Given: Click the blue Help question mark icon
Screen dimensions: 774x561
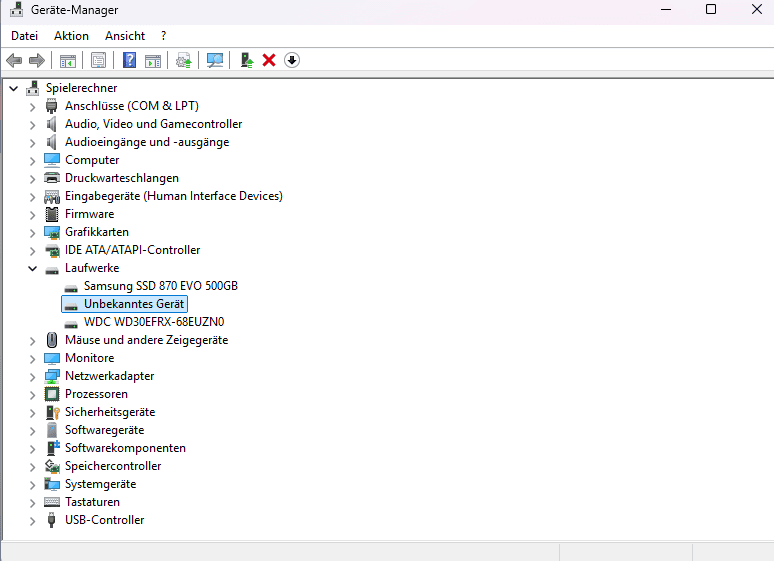Looking at the screenshot, I should point(129,61).
